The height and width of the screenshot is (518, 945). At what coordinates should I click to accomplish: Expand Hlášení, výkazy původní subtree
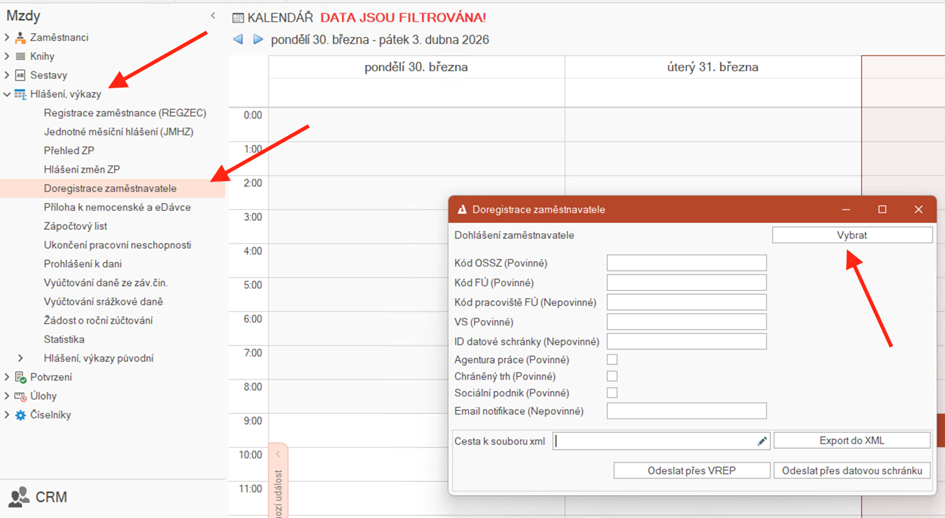point(21,359)
